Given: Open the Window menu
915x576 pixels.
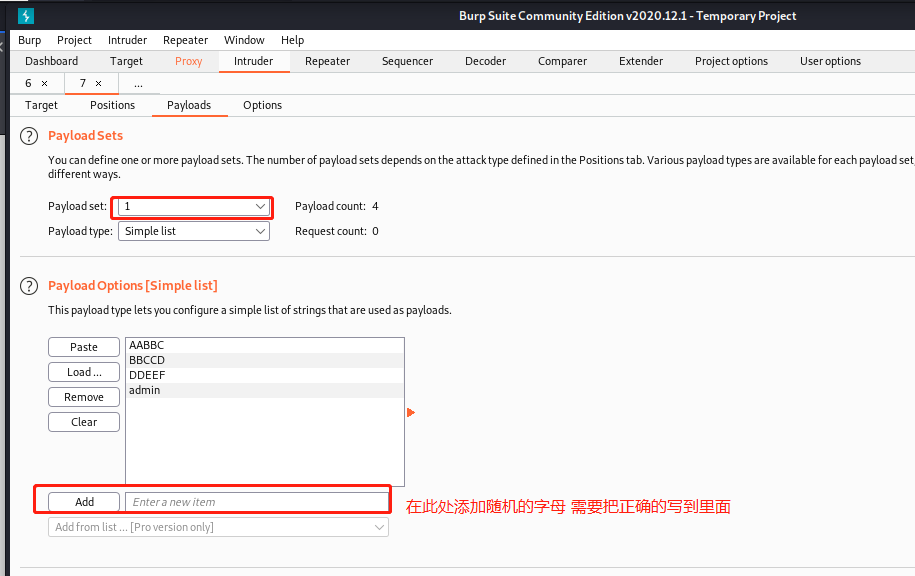Looking at the screenshot, I should [244, 40].
